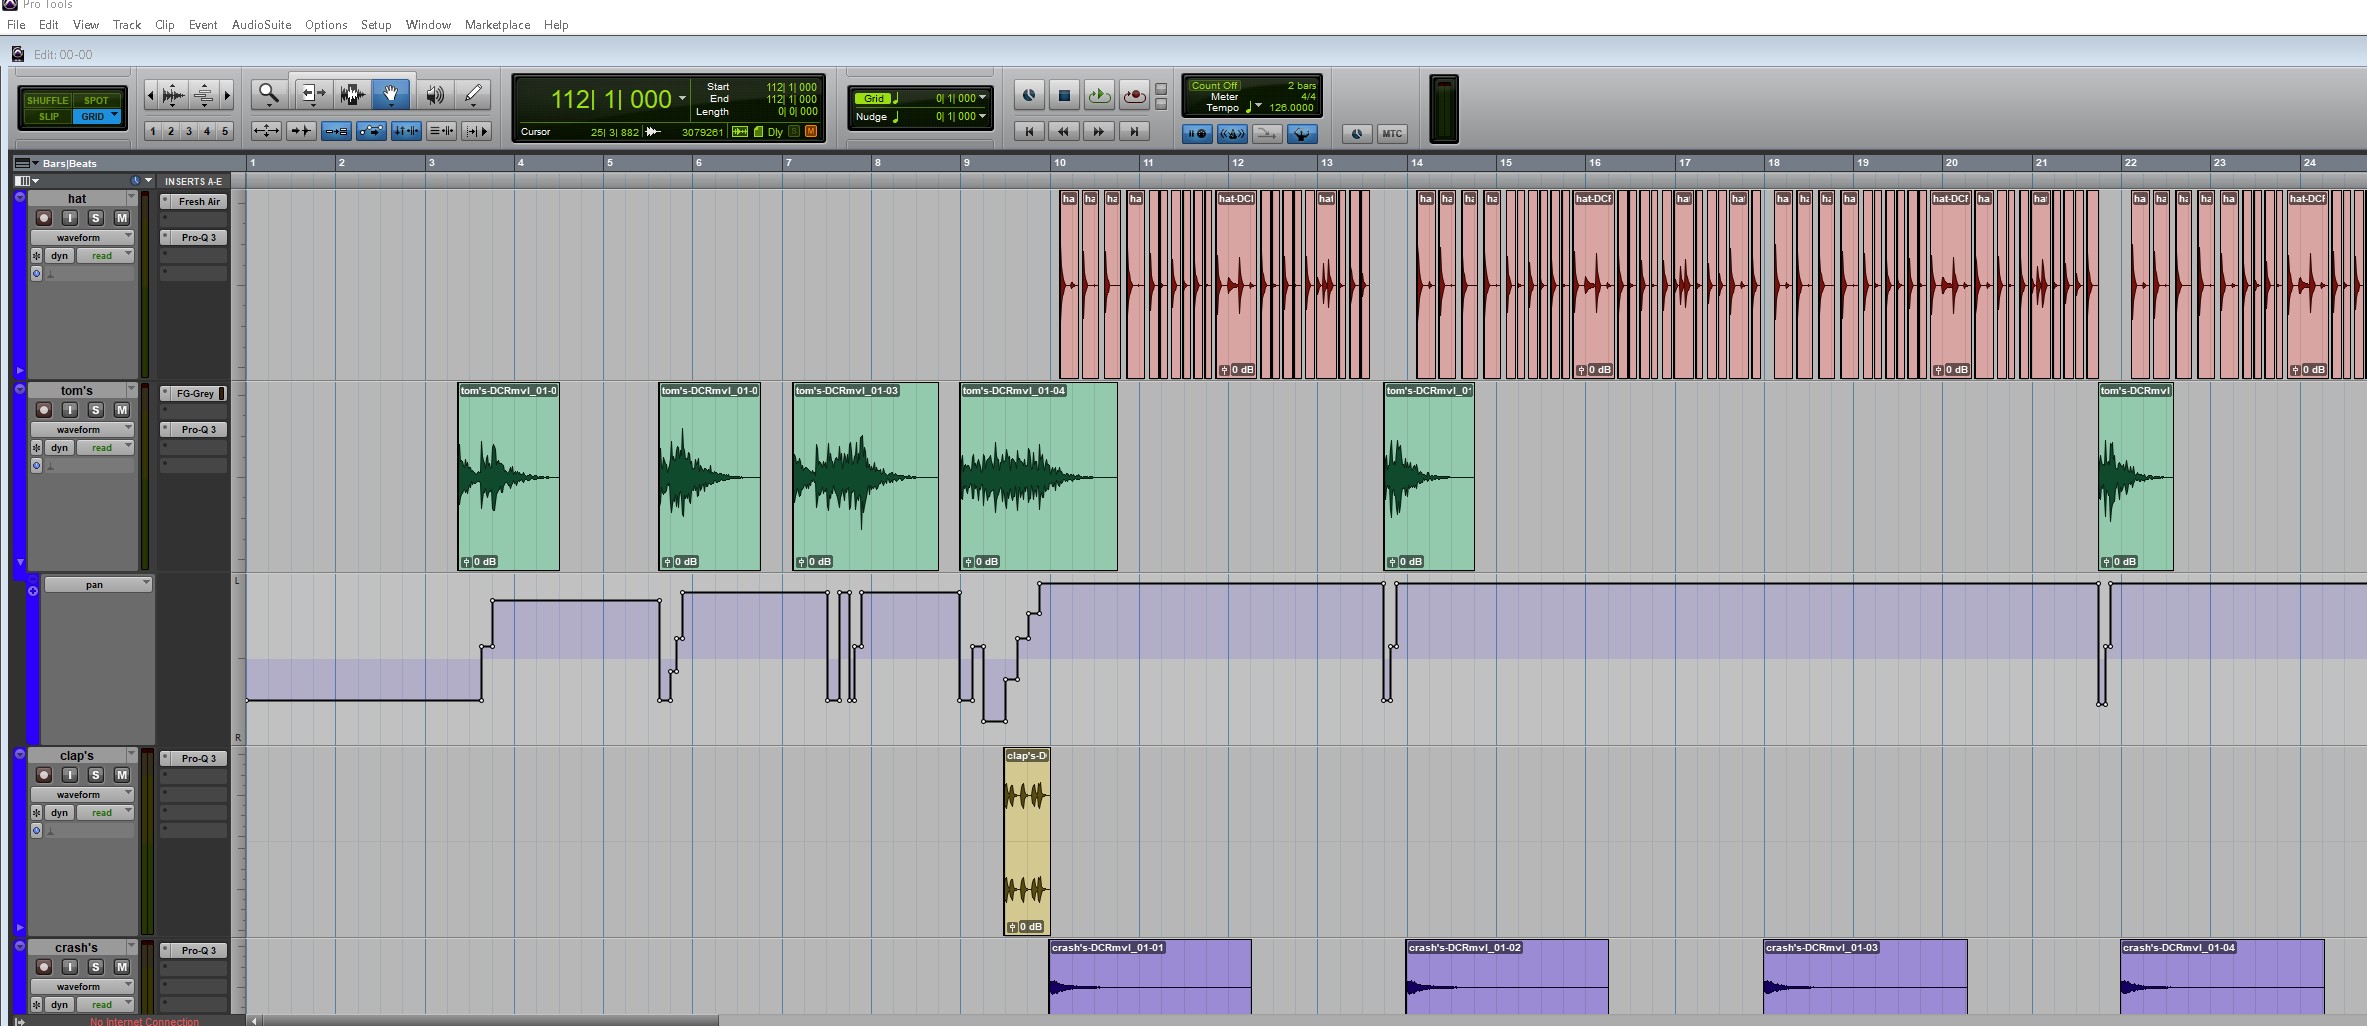Click the Record transport button
This screenshot has height=1026, width=2367.
click(x=1134, y=96)
